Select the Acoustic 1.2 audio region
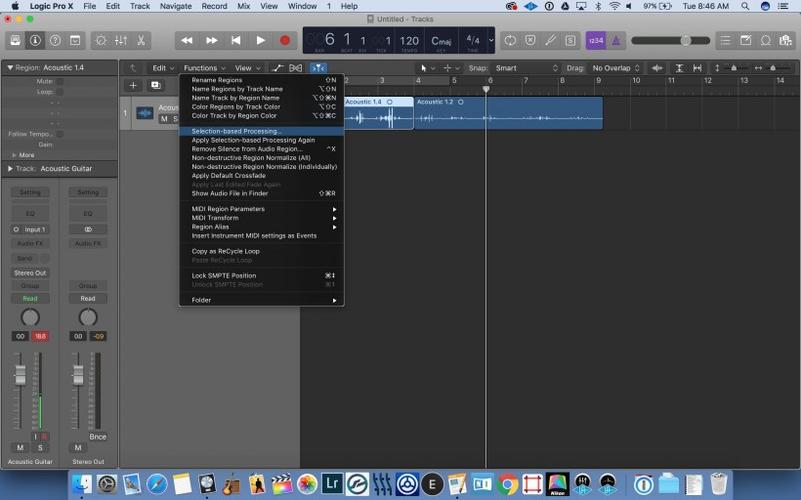Image resolution: width=801 pixels, height=500 pixels. pos(508,113)
